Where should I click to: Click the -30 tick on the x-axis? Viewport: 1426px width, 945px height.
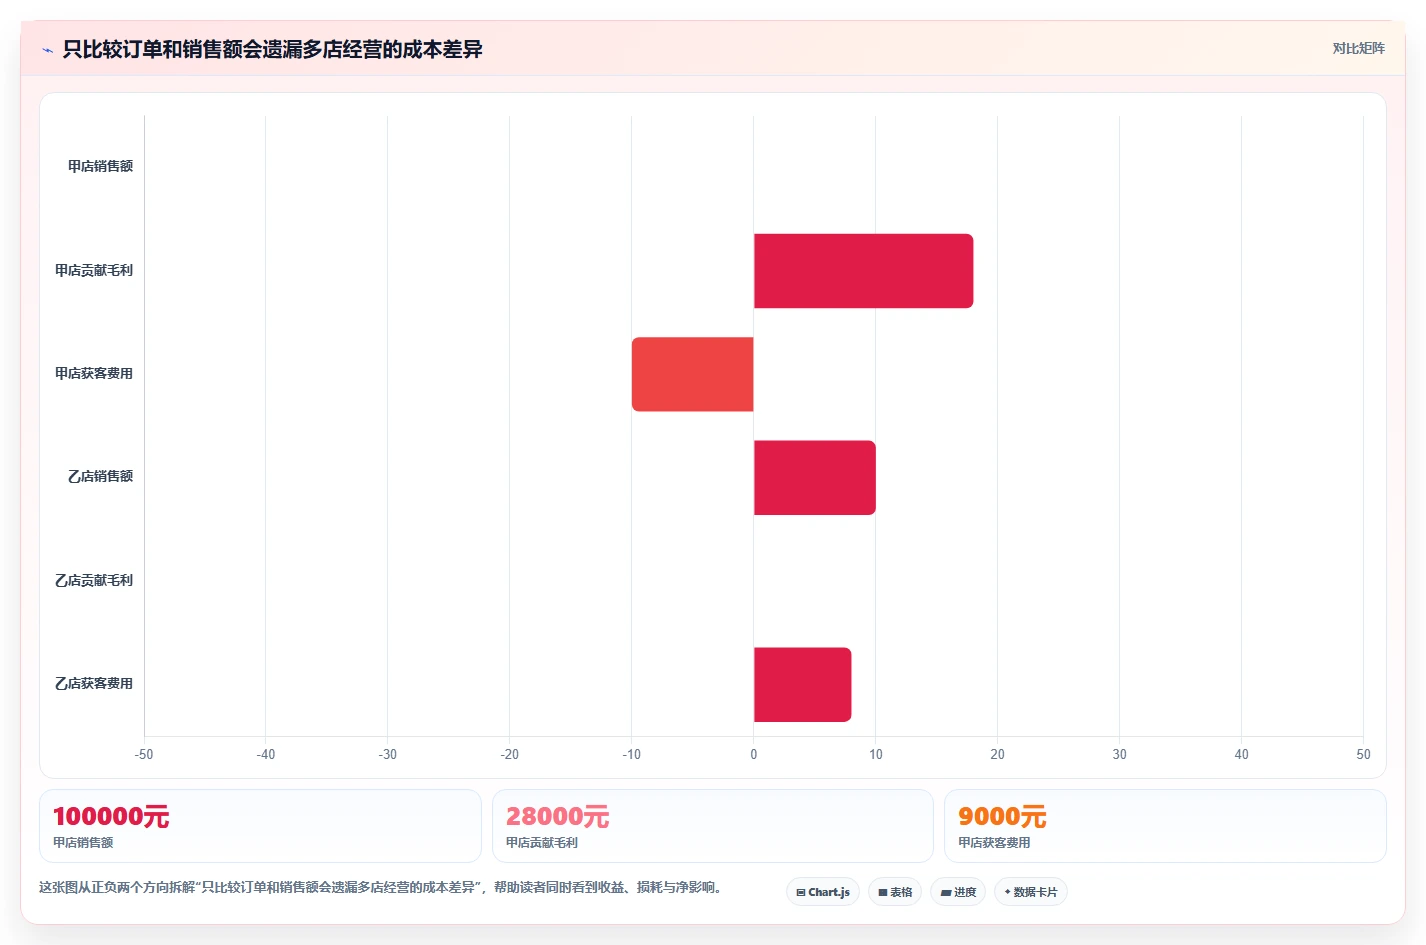(388, 754)
